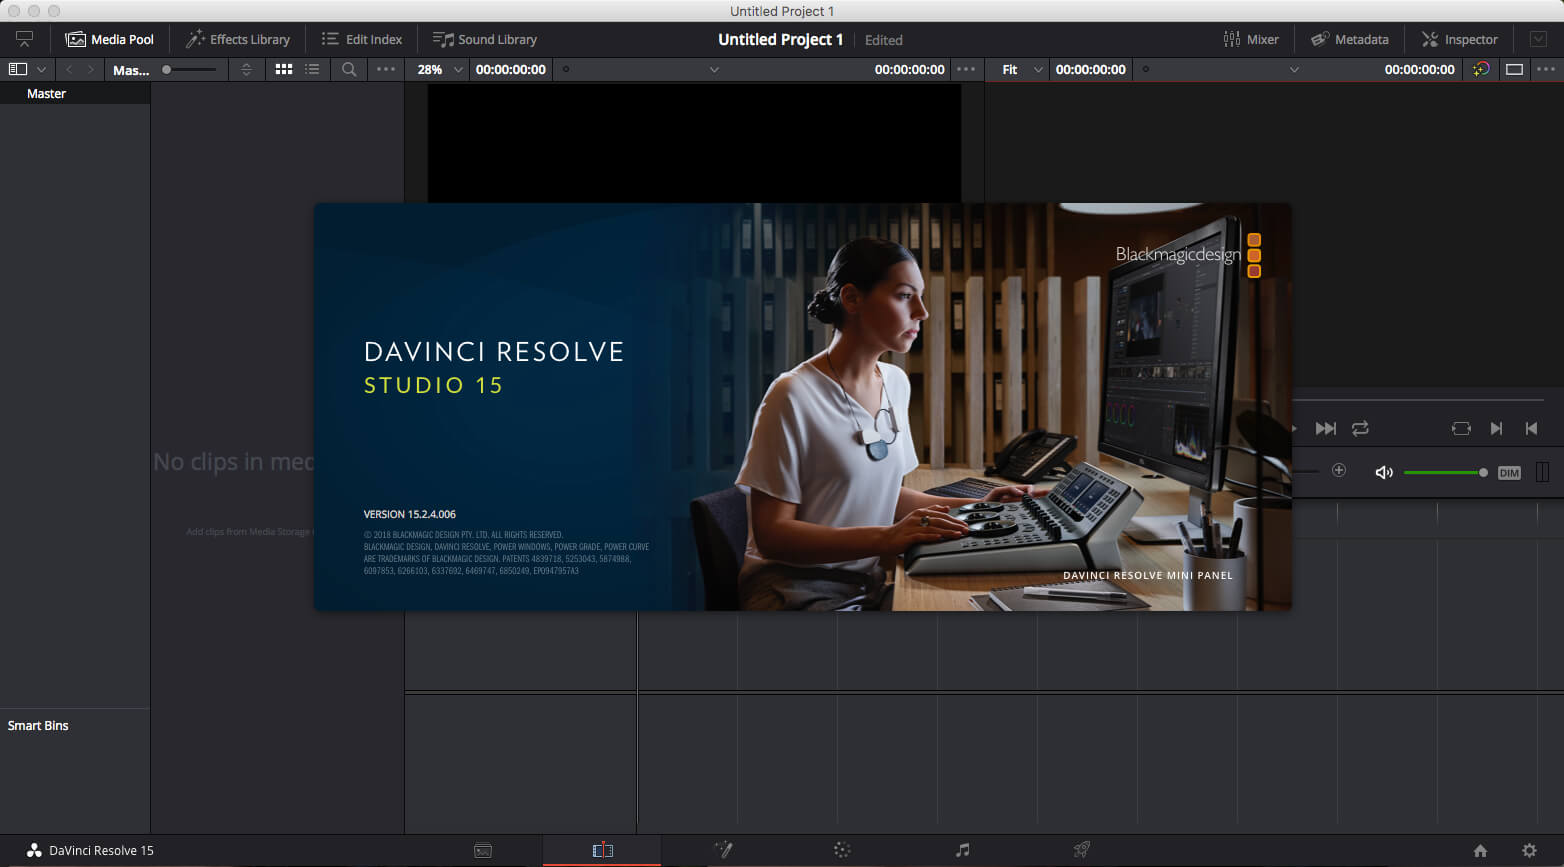Jump to last frame in timeline viewer
Viewport: 1564px width, 867px height.
coord(1326,429)
